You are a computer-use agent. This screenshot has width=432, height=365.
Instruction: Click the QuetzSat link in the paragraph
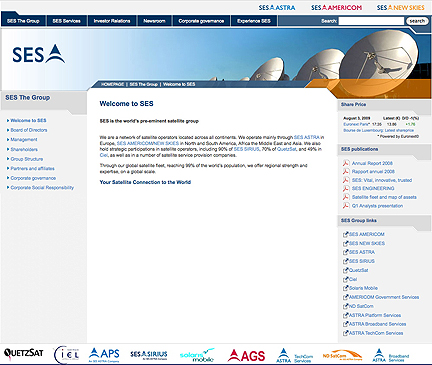(x=287, y=149)
